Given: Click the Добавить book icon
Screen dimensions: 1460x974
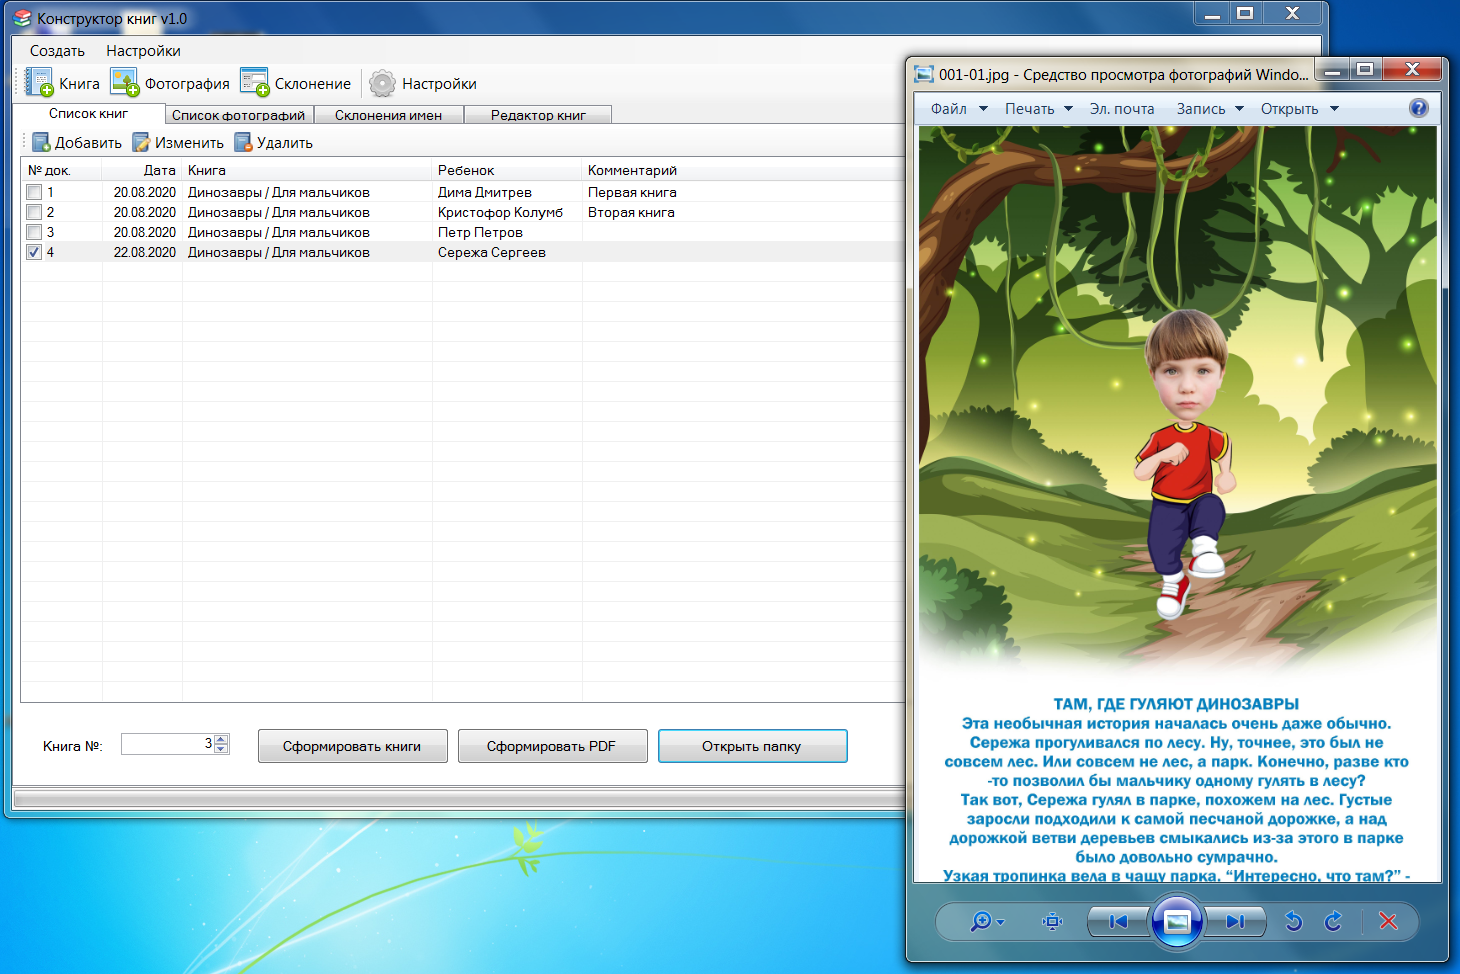Looking at the screenshot, I should click(41, 142).
